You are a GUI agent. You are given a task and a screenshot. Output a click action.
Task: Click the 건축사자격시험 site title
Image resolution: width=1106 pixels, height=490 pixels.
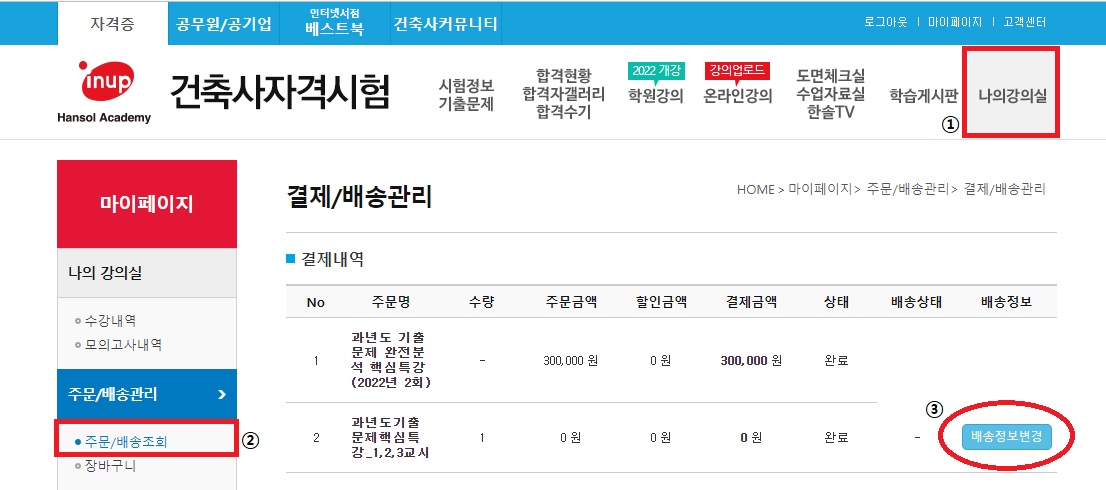279,92
